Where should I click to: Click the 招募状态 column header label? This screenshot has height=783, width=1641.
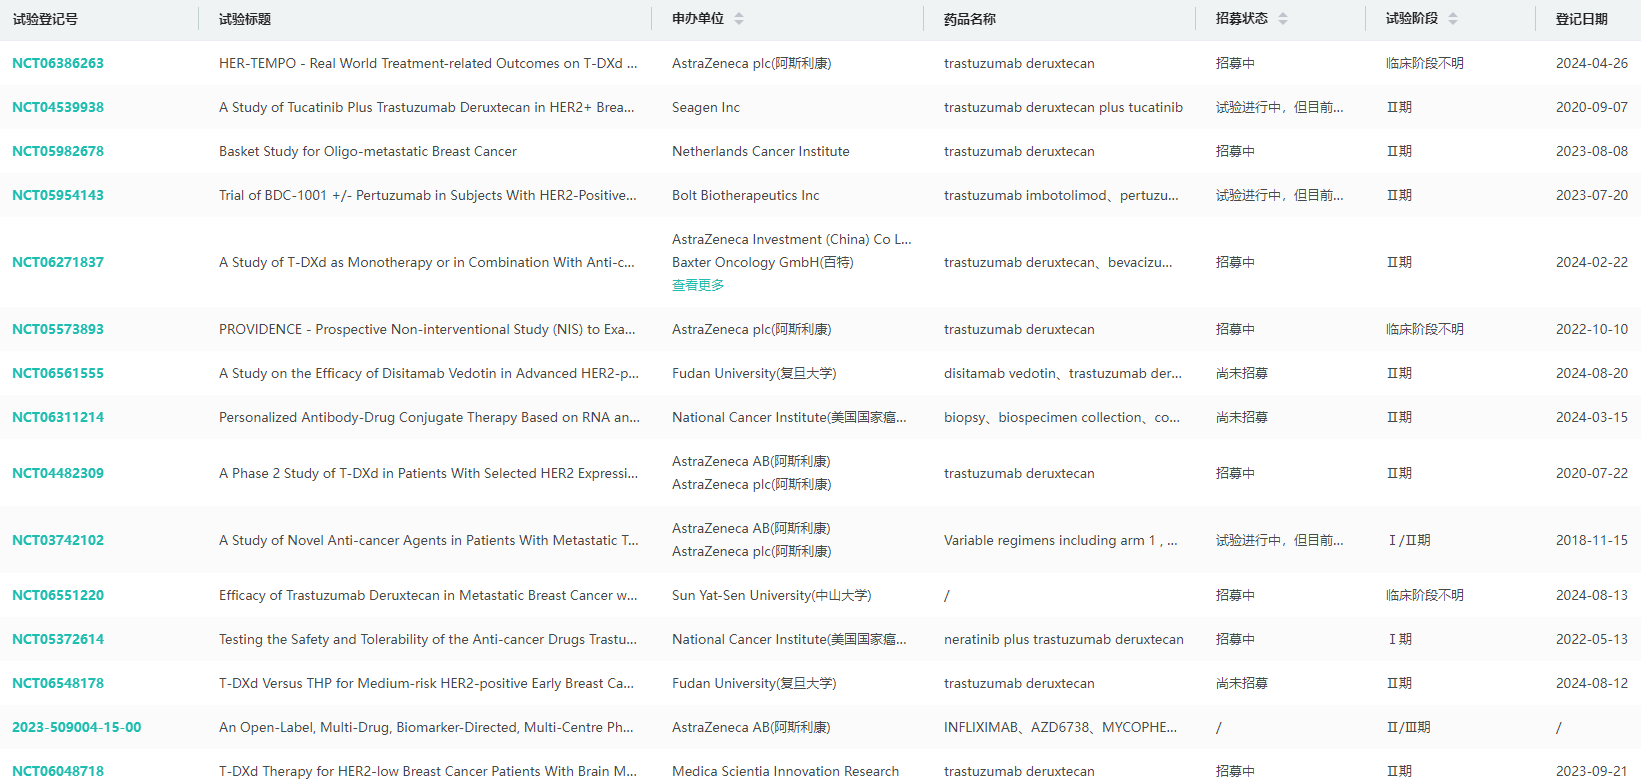(1242, 19)
